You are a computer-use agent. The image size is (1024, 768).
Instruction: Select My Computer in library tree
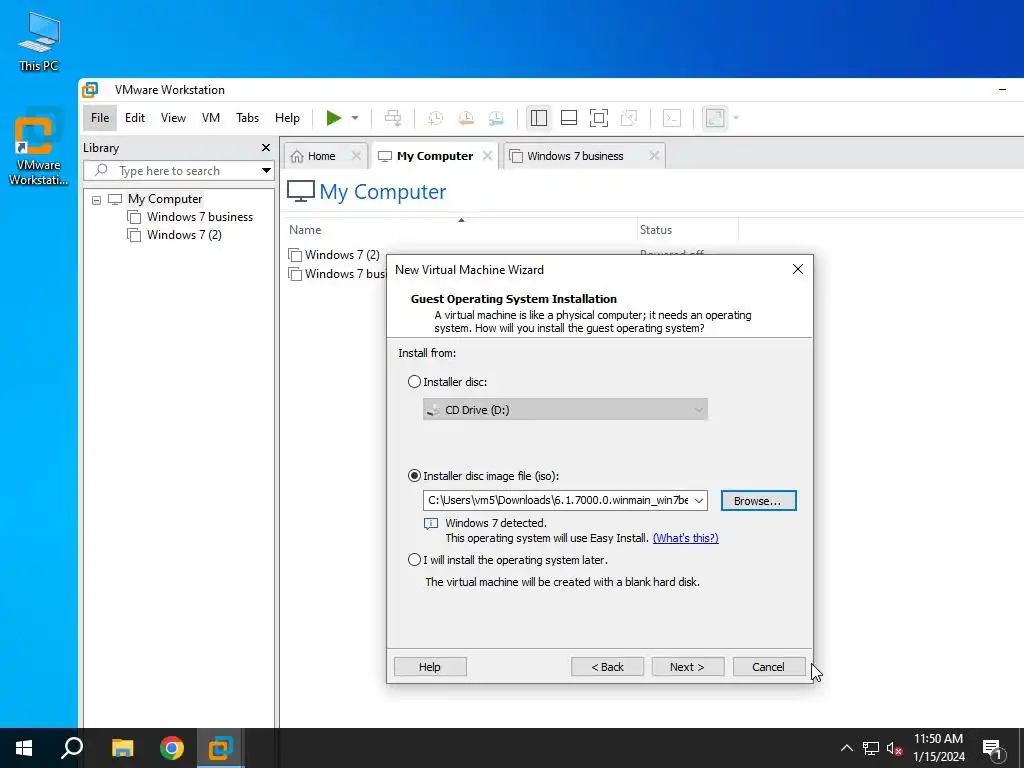(x=165, y=199)
